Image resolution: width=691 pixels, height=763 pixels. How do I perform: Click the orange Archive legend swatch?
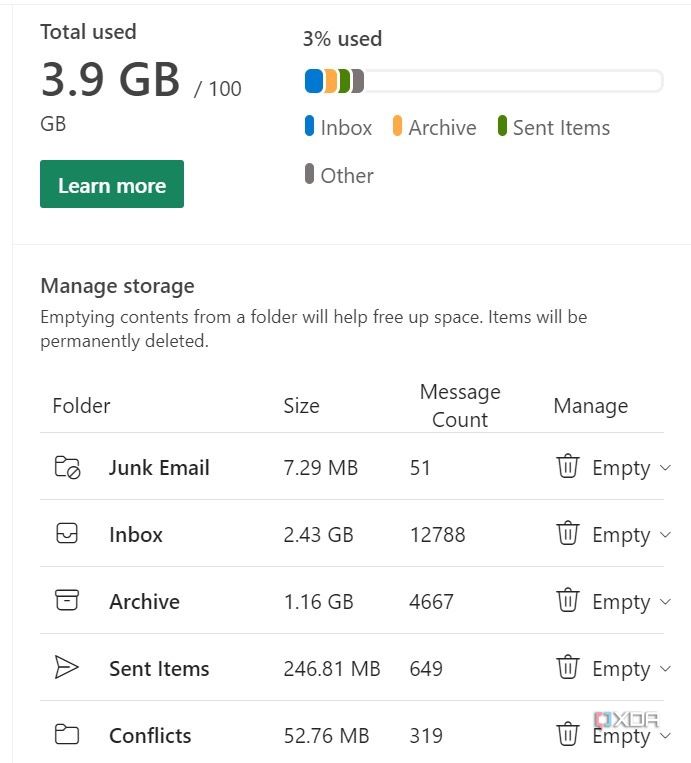tap(397, 127)
